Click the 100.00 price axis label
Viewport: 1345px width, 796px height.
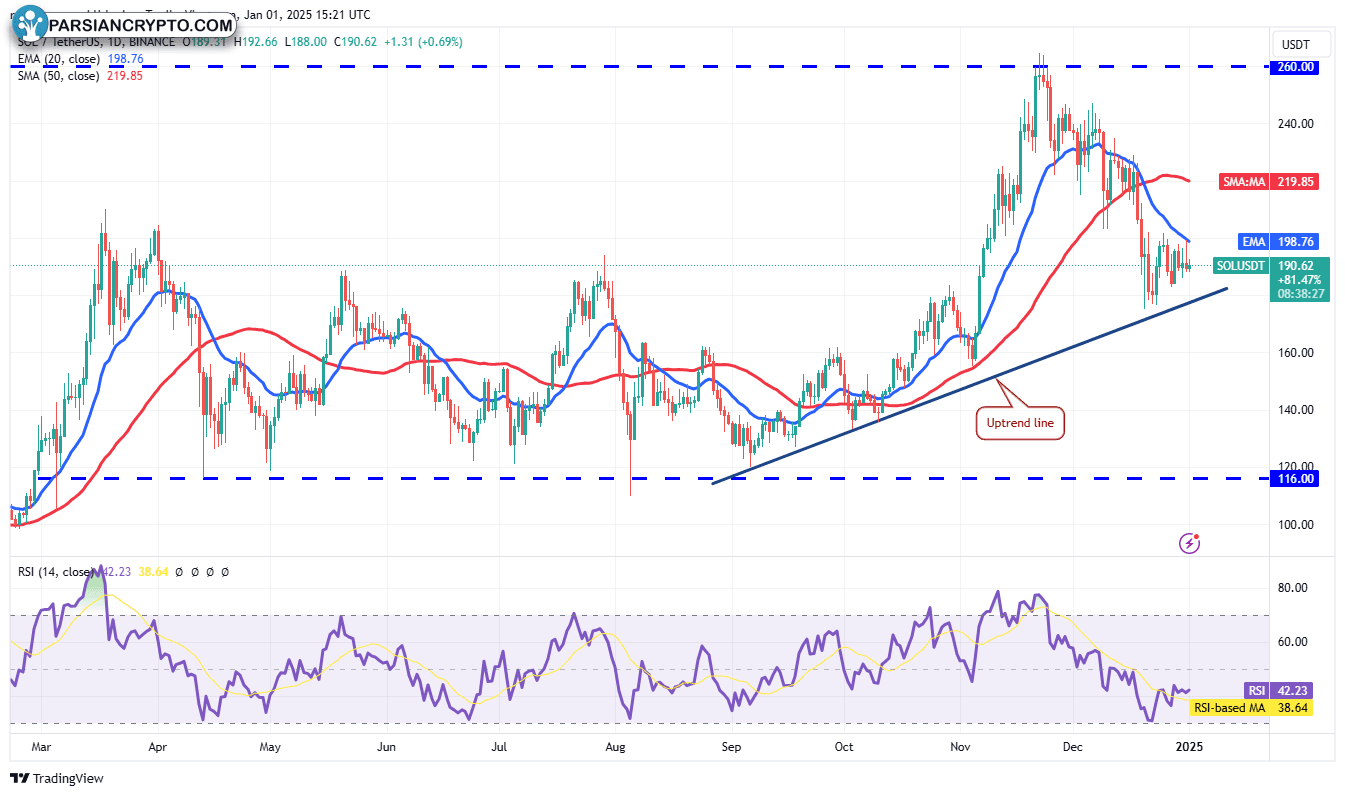pyautogui.click(x=1298, y=525)
